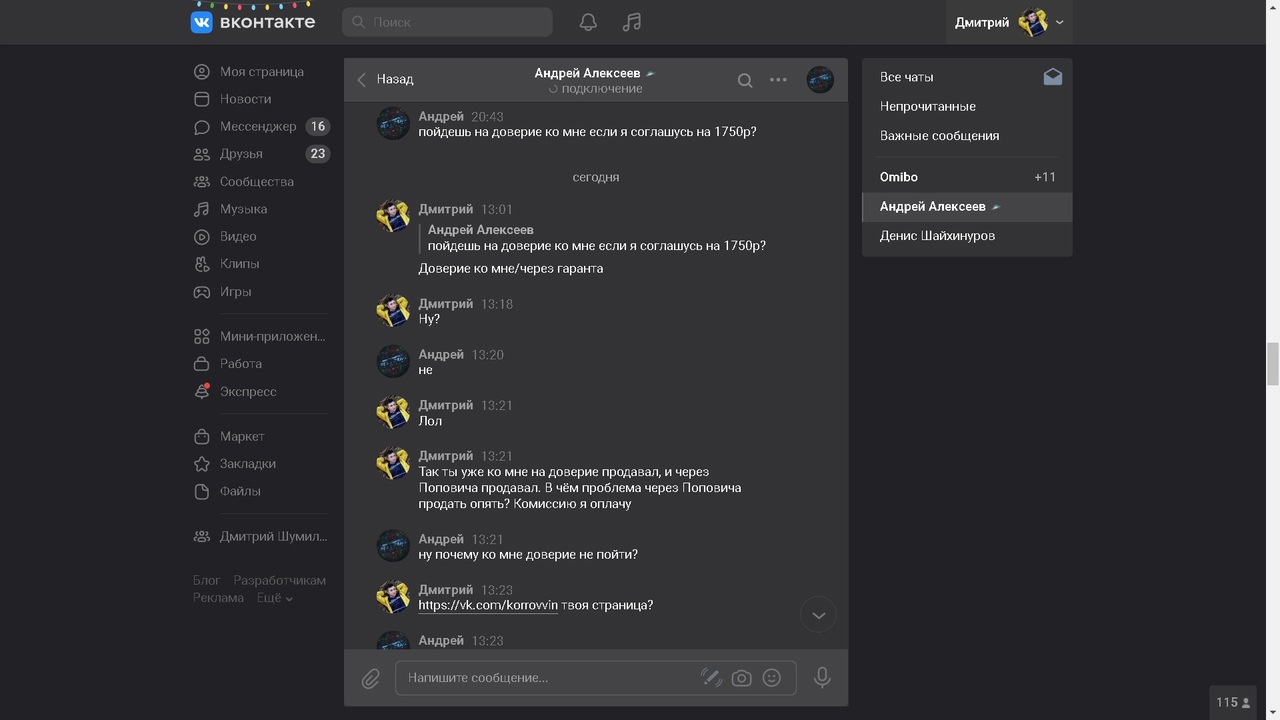Click the search icon in chat header
The width and height of the screenshot is (1280, 720).
[x=745, y=80]
